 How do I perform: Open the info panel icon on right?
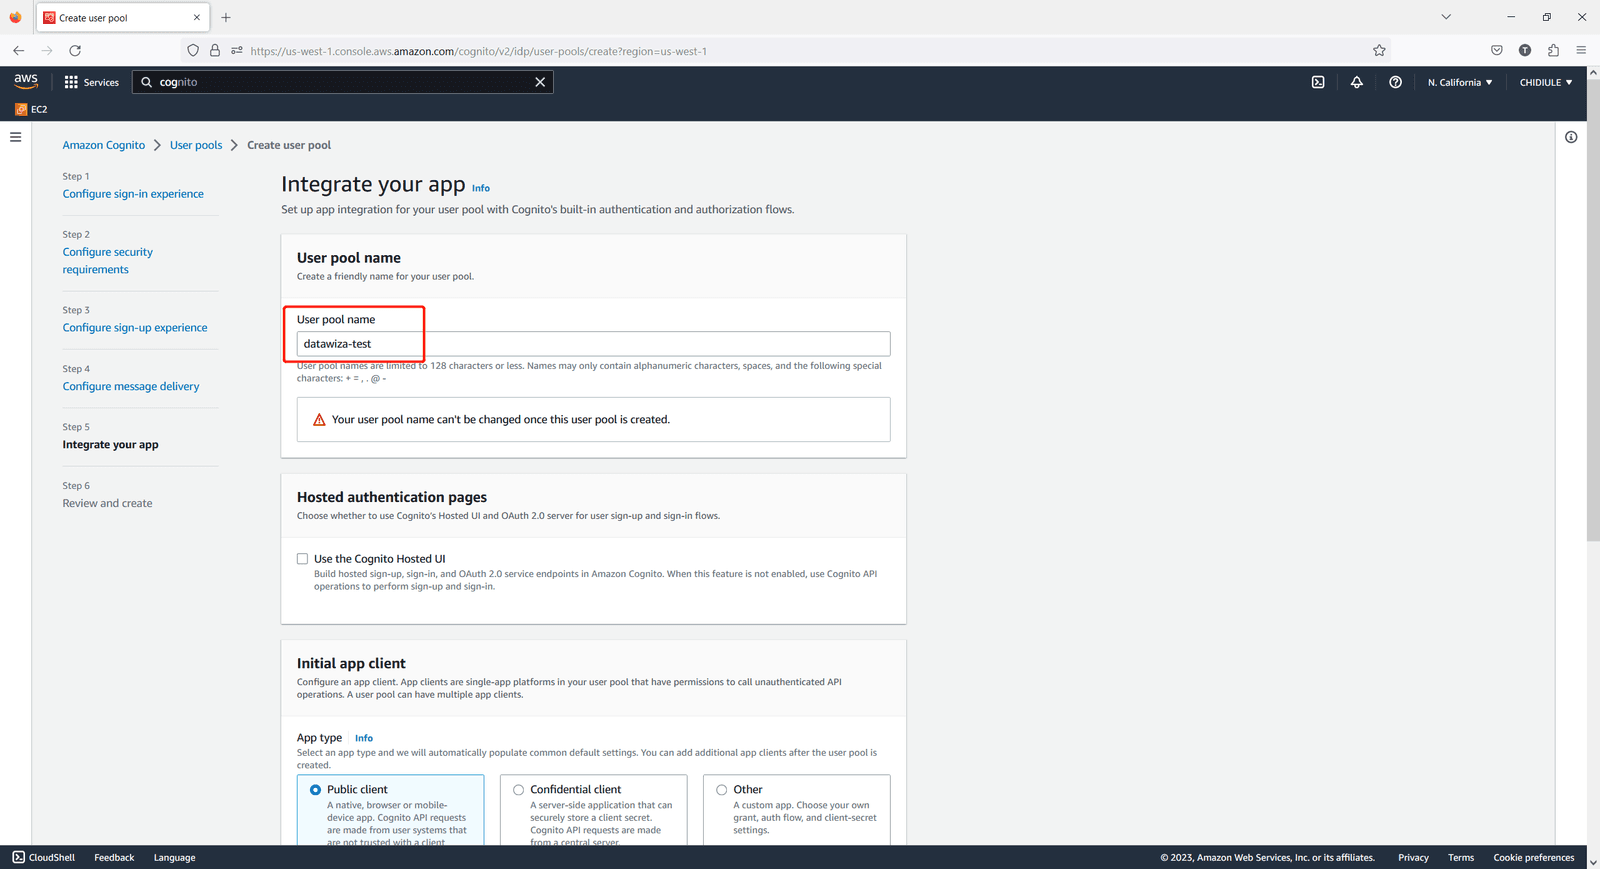(1571, 137)
